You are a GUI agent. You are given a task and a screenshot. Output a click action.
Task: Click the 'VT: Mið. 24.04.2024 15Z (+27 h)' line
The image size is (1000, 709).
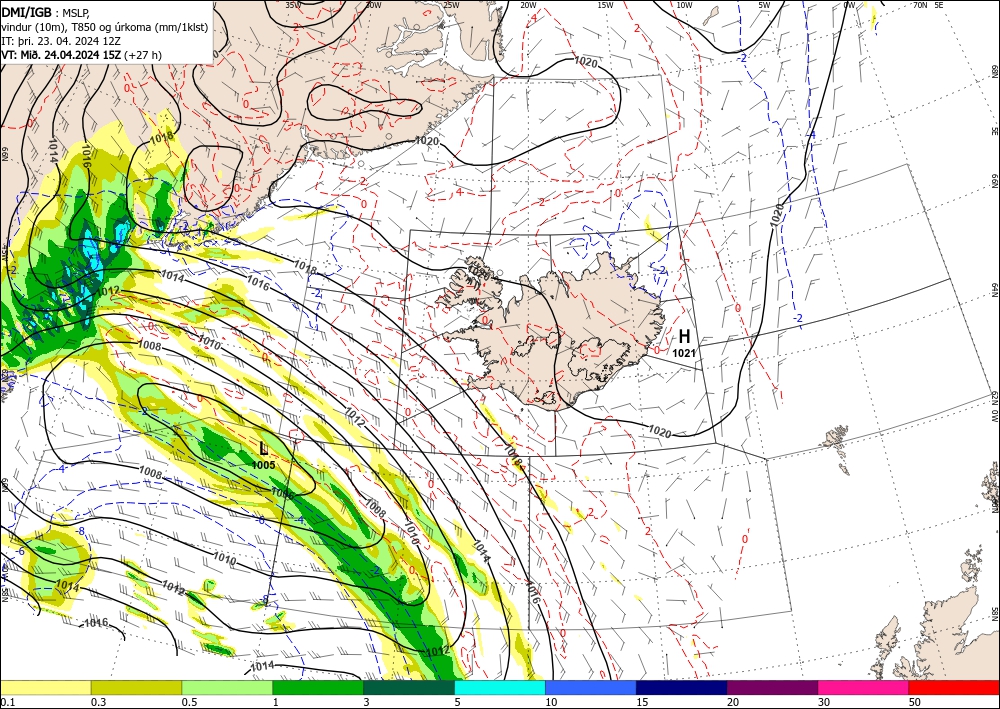pyautogui.click(x=82, y=55)
